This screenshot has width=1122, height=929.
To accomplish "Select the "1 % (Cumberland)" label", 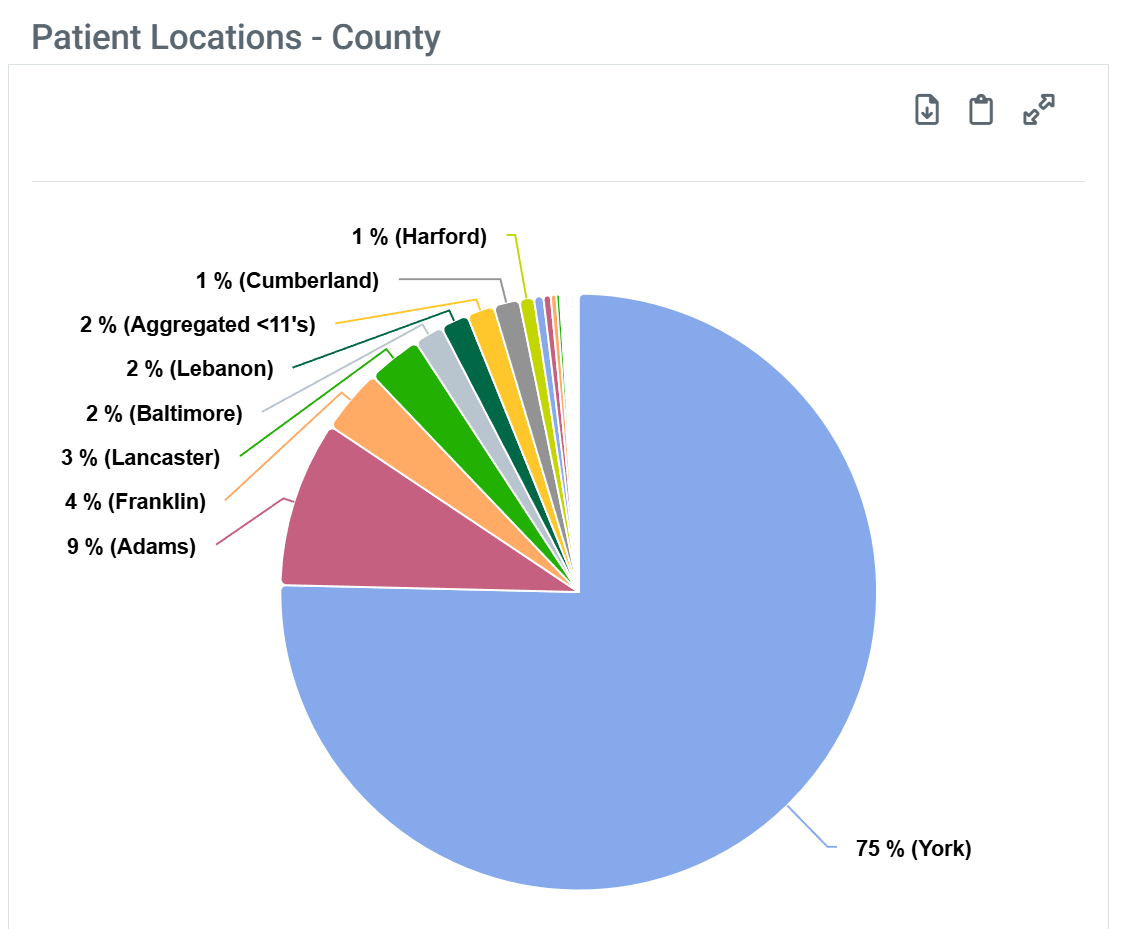I will (x=287, y=280).
